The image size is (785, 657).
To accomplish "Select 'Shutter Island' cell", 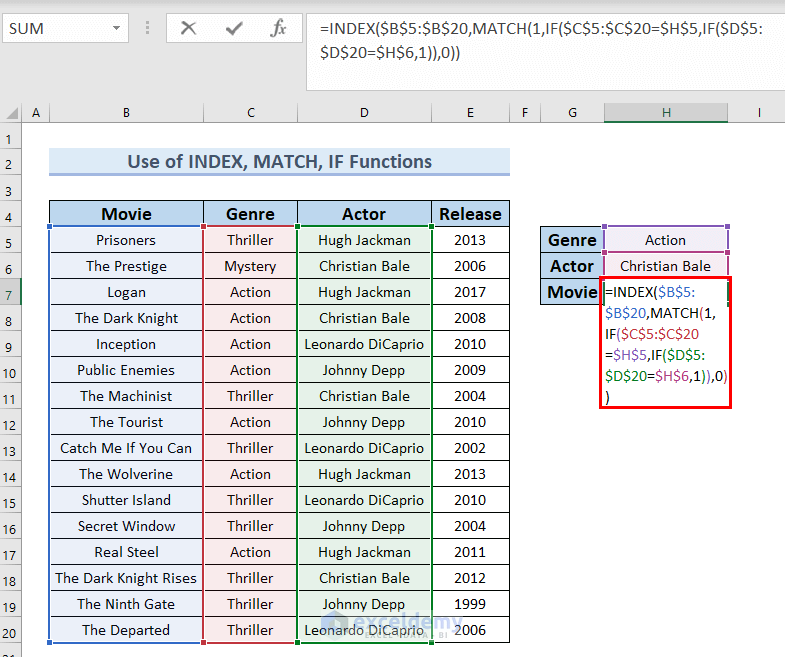I will pos(126,500).
